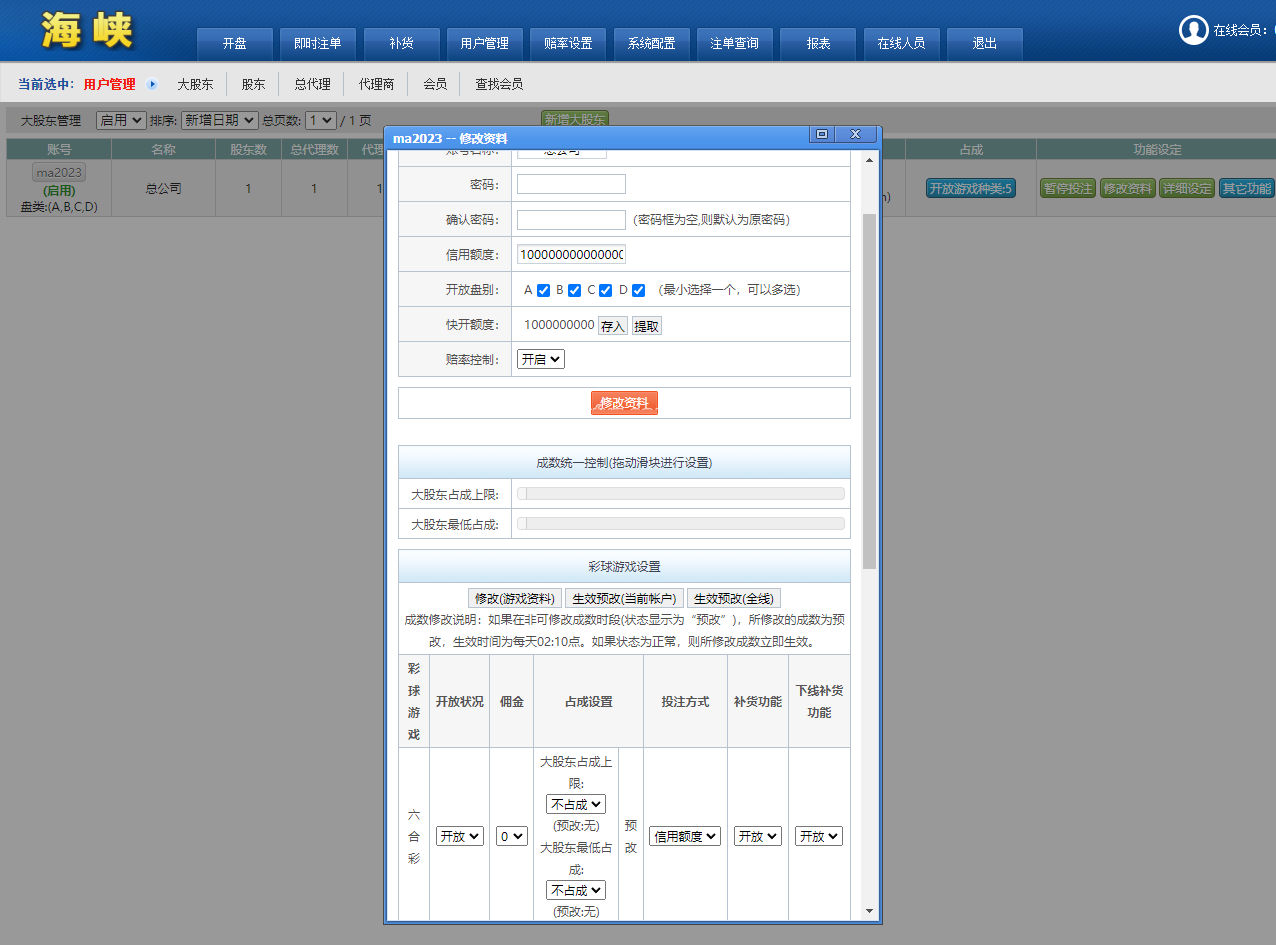Toggle the C 盘别 checkbox
The height and width of the screenshot is (945, 1276).
pos(605,290)
